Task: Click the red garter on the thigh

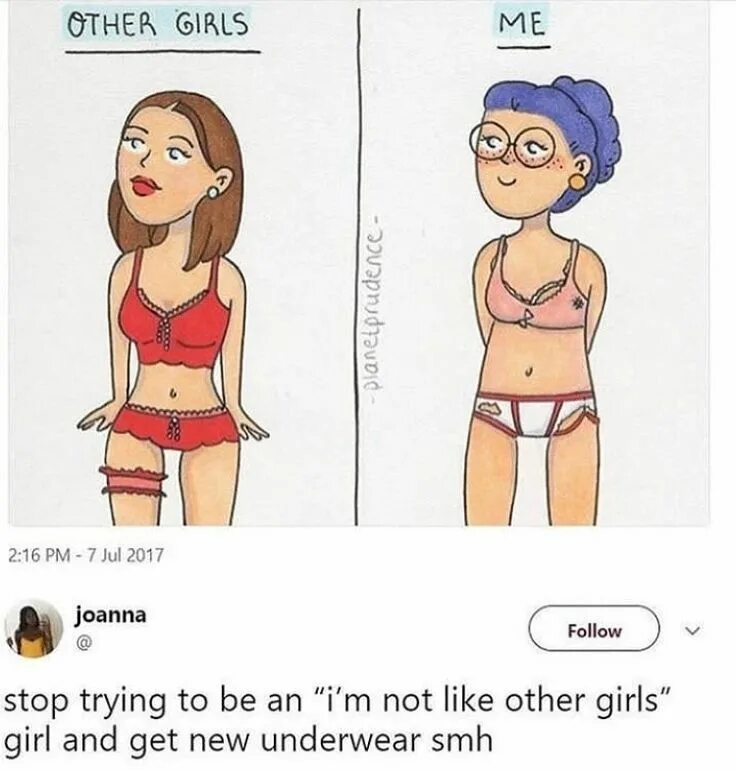Action: click(x=132, y=481)
